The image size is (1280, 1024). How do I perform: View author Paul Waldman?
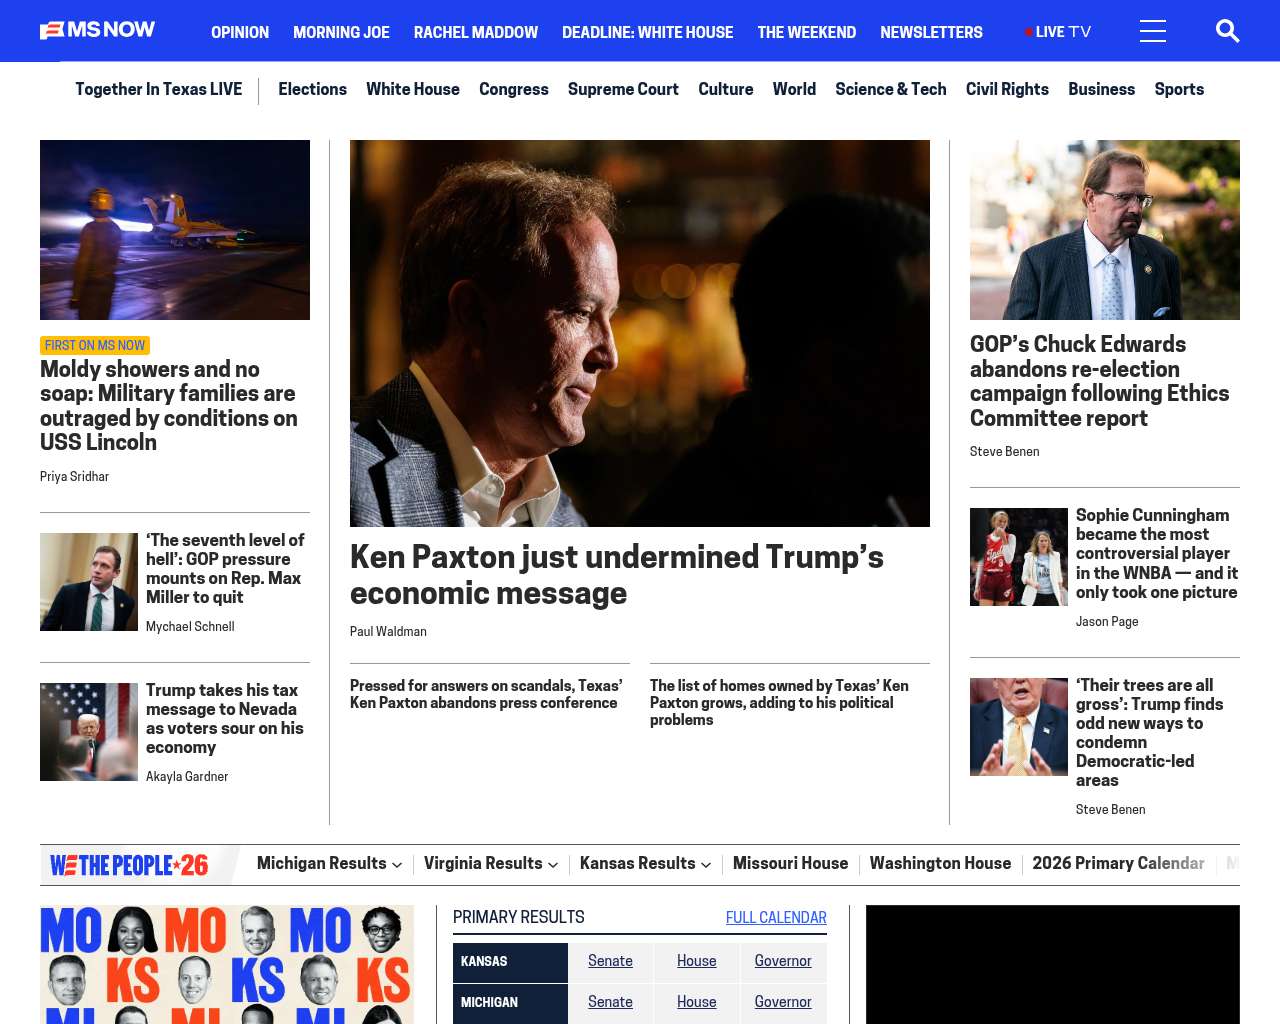pos(388,632)
